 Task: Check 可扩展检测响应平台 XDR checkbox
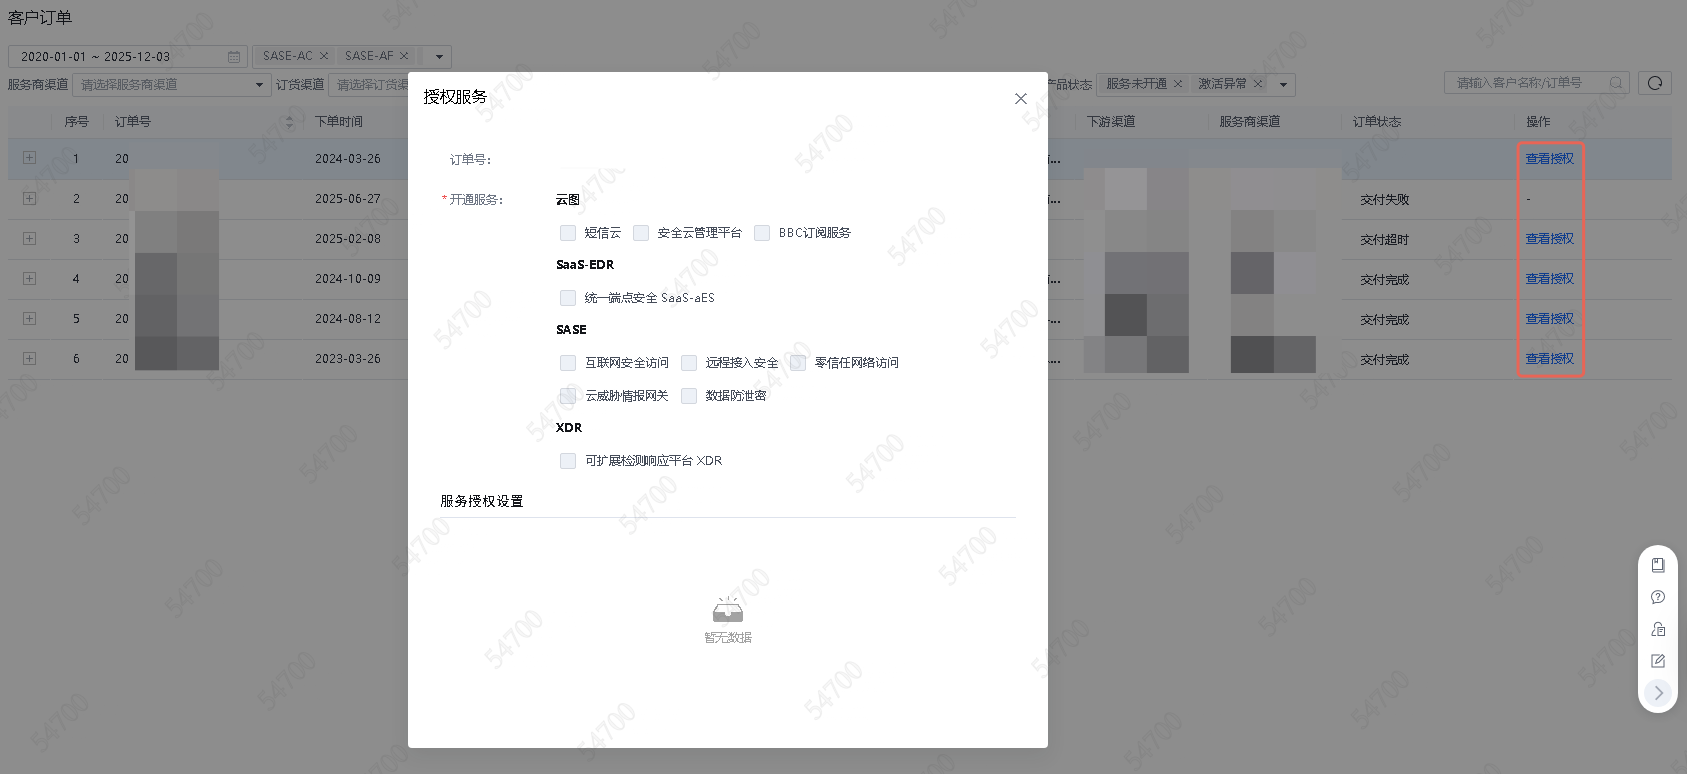point(568,461)
